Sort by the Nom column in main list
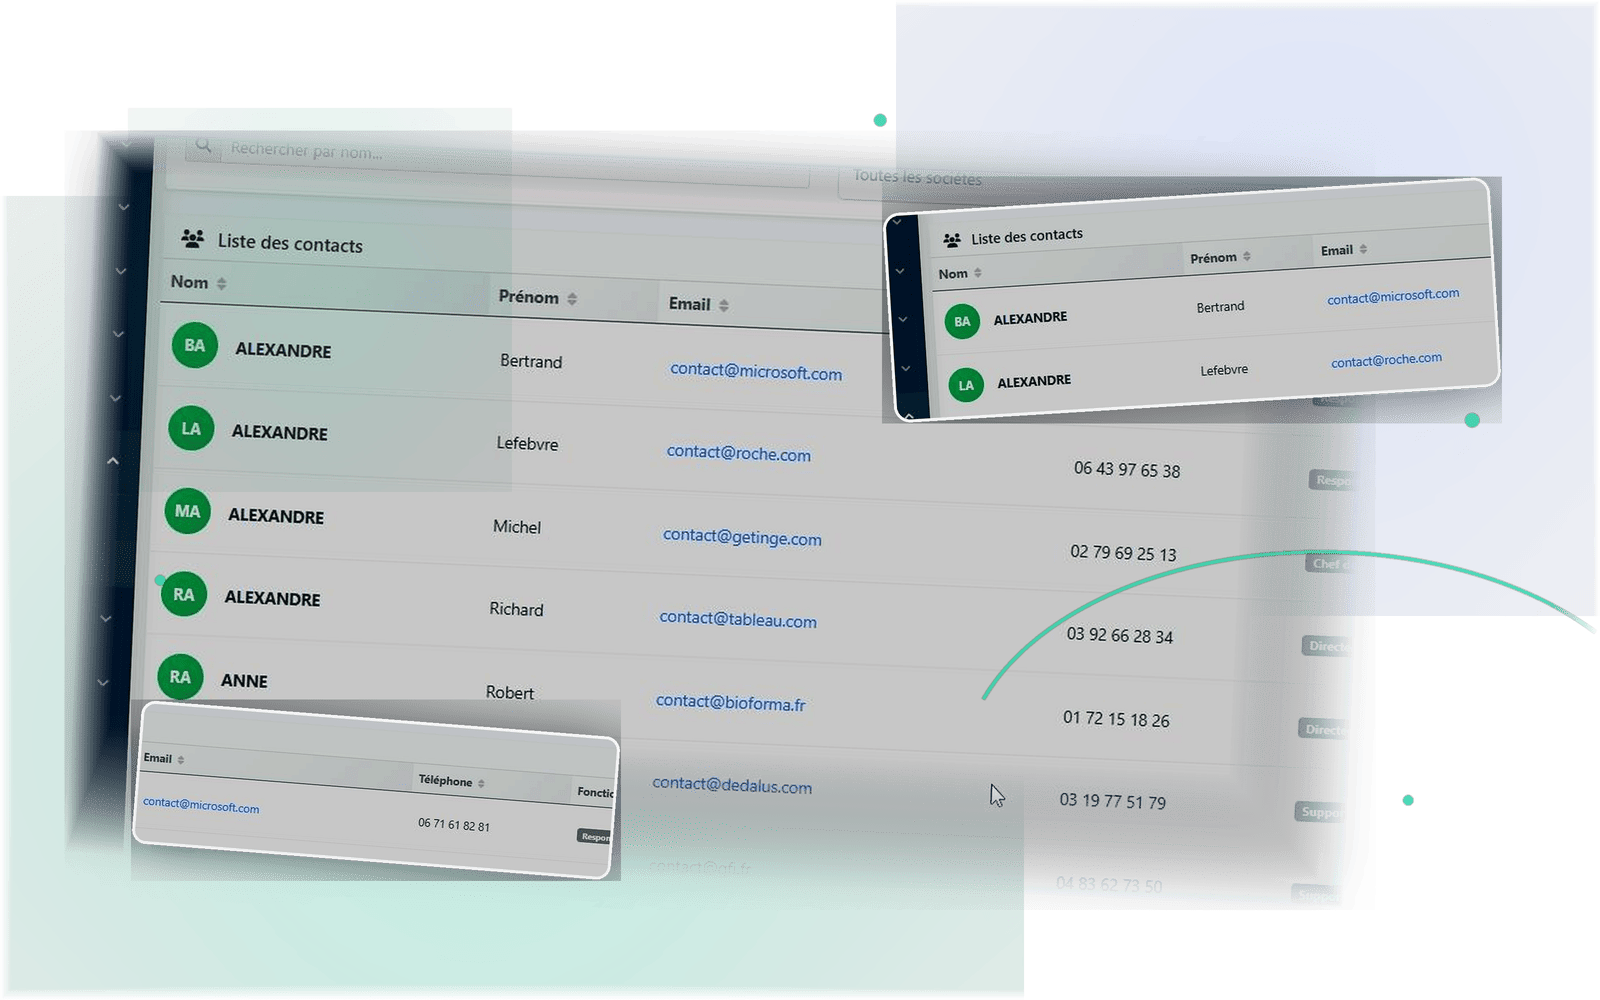The height and width of the screenshot is (1000, 1600). point(198,283)
